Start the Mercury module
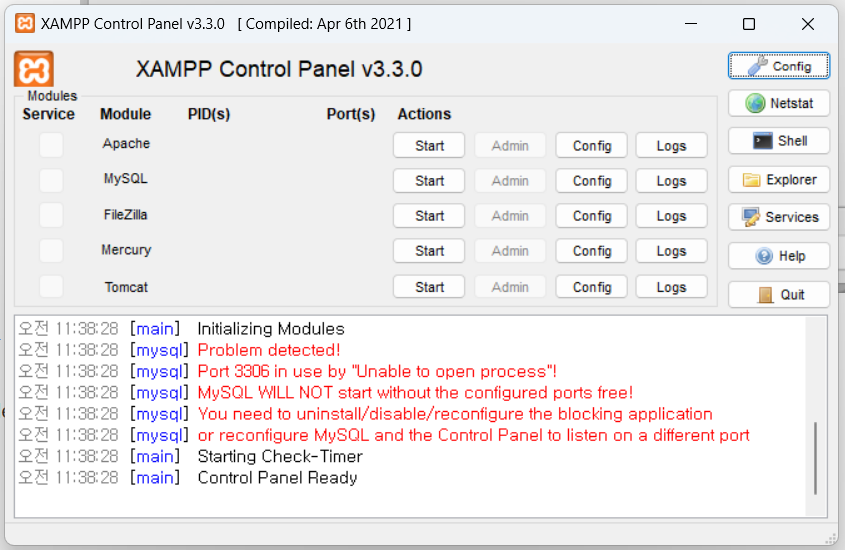845x550 pixels. (429, 250)
